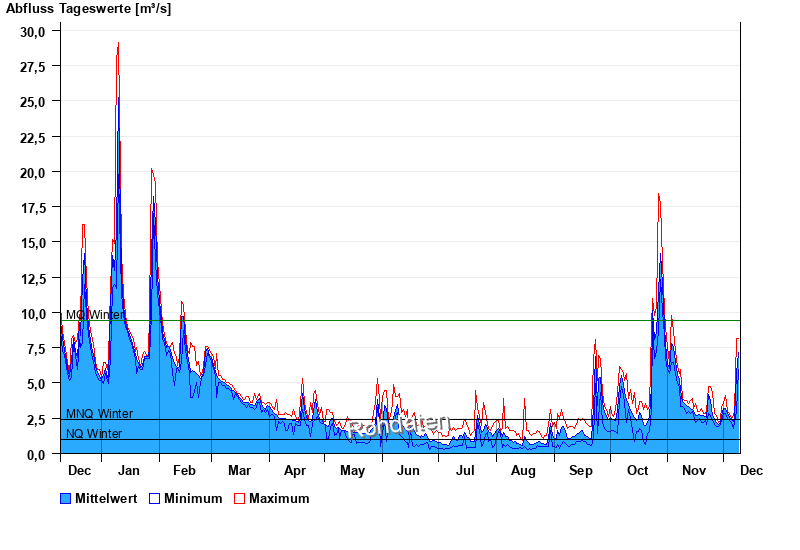
Task: Click the MNQ Winter line label
Action: tap(99, 413)
